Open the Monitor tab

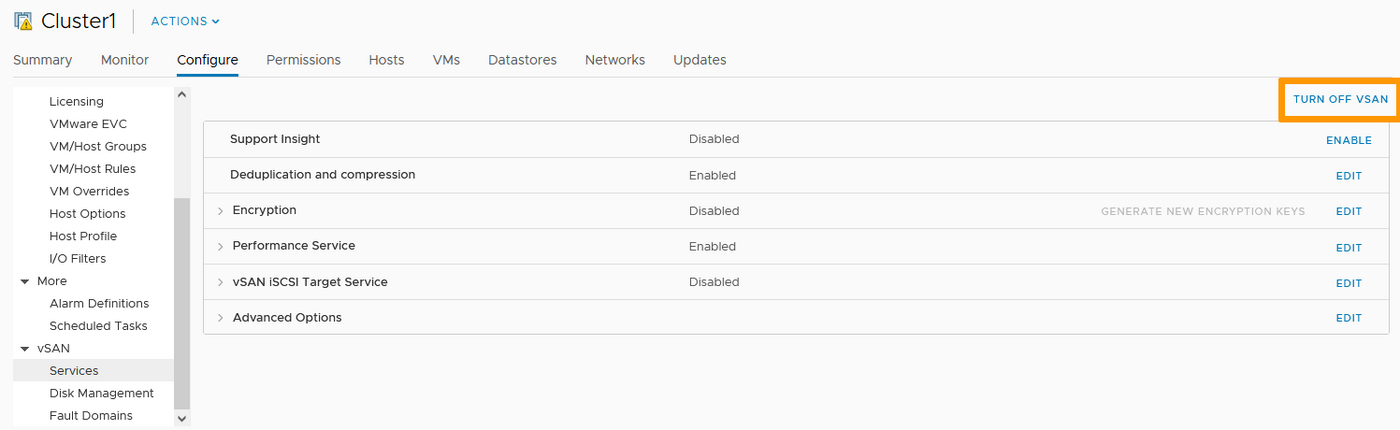coord(125,60)
